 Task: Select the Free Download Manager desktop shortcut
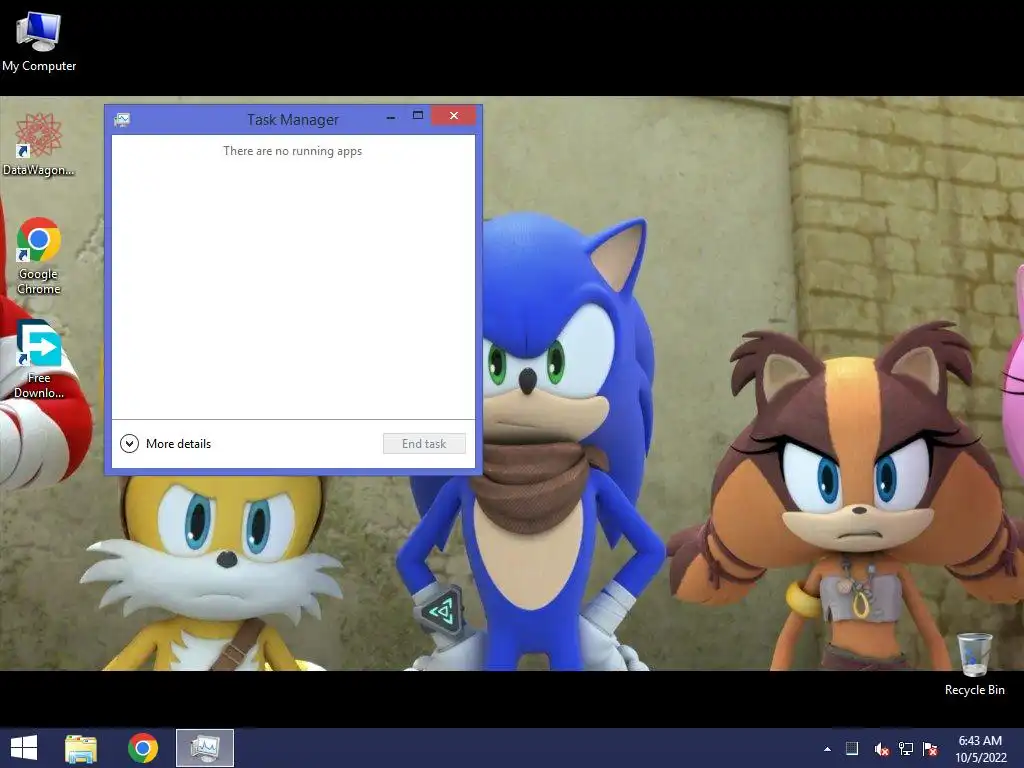tap(39, 359)
